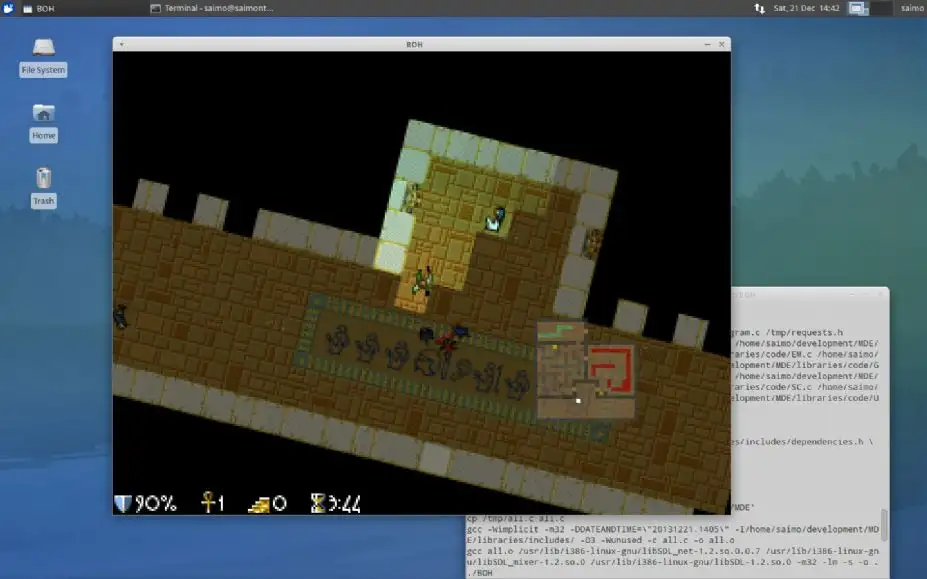927x579 pixels.
Task: Click the "gcc -Wimplicit -m32" line in Terminal
Action: (x=673, y=529)
